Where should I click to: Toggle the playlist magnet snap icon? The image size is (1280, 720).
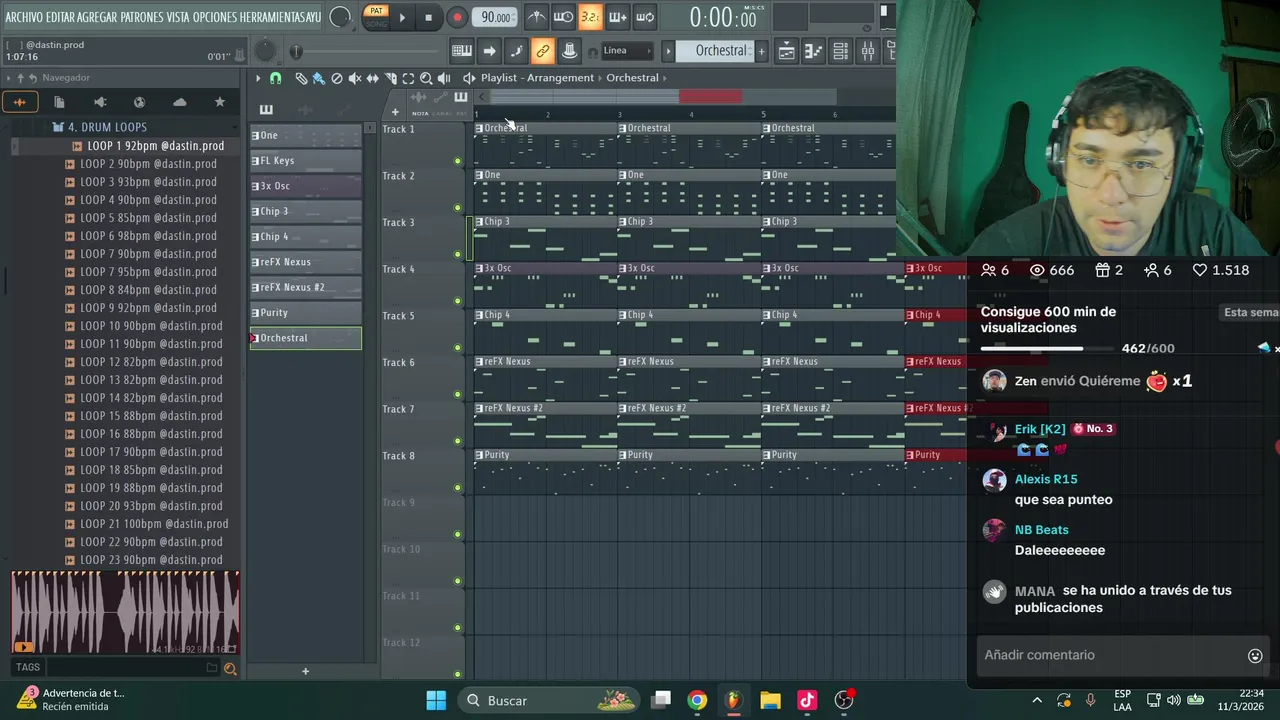pyautogui.click(x=276, y=78)
